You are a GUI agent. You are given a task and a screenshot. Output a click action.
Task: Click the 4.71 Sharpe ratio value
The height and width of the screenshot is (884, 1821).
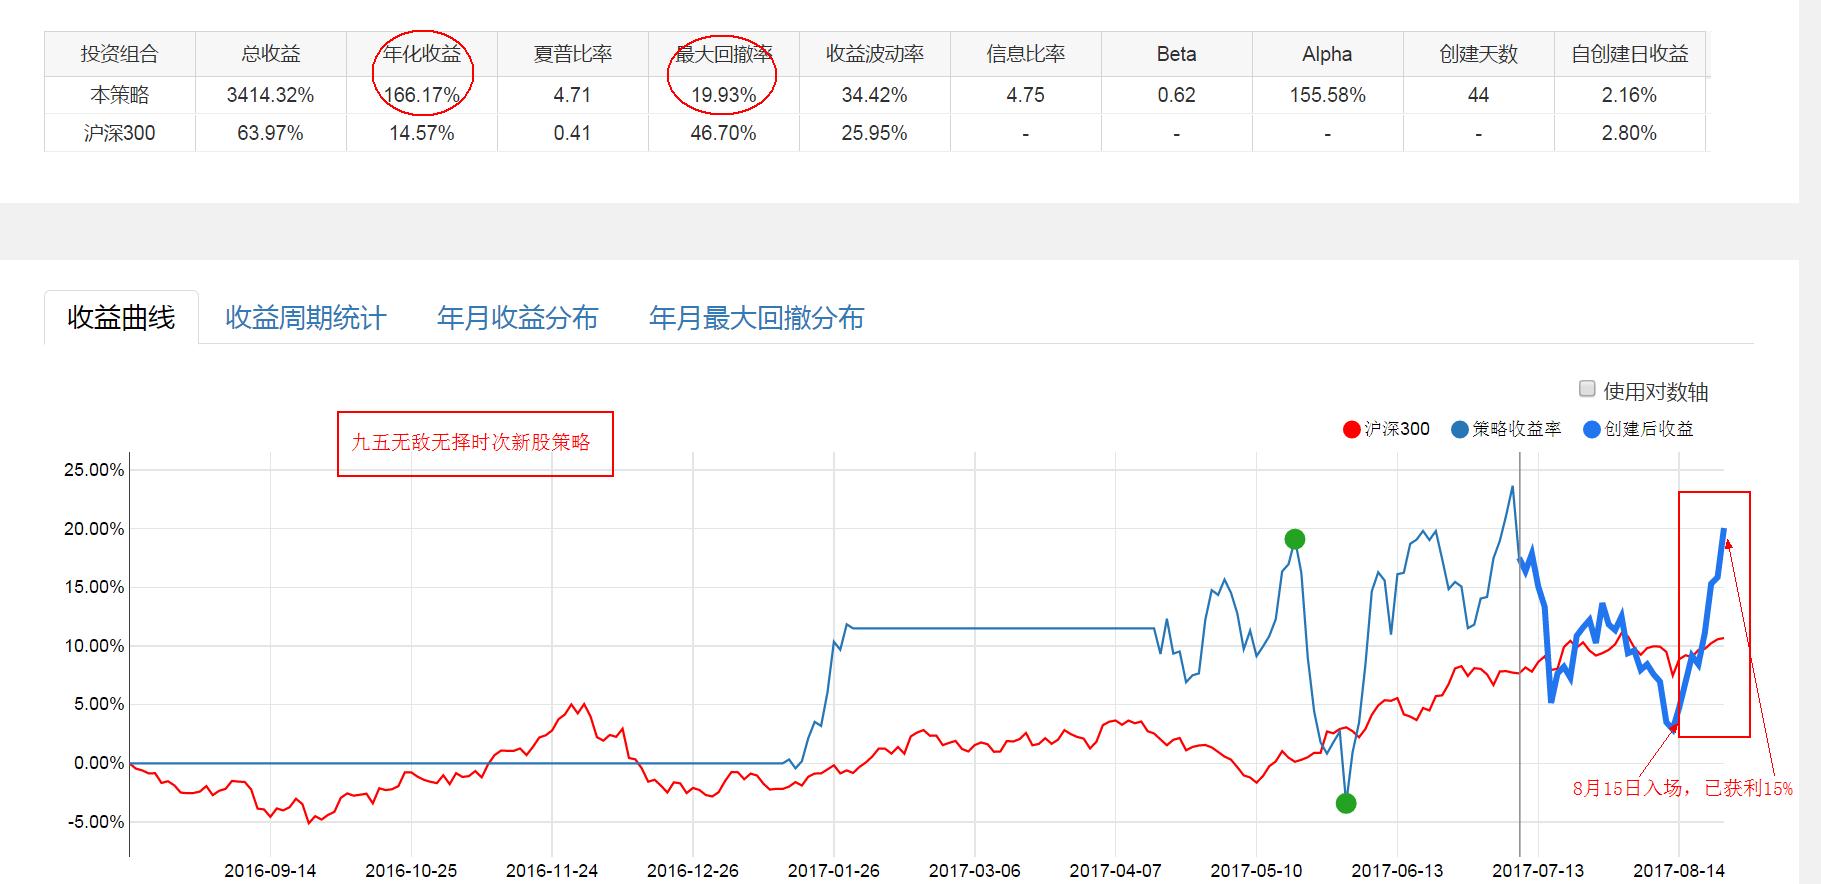pyautogui.click(x=572, y=95)
